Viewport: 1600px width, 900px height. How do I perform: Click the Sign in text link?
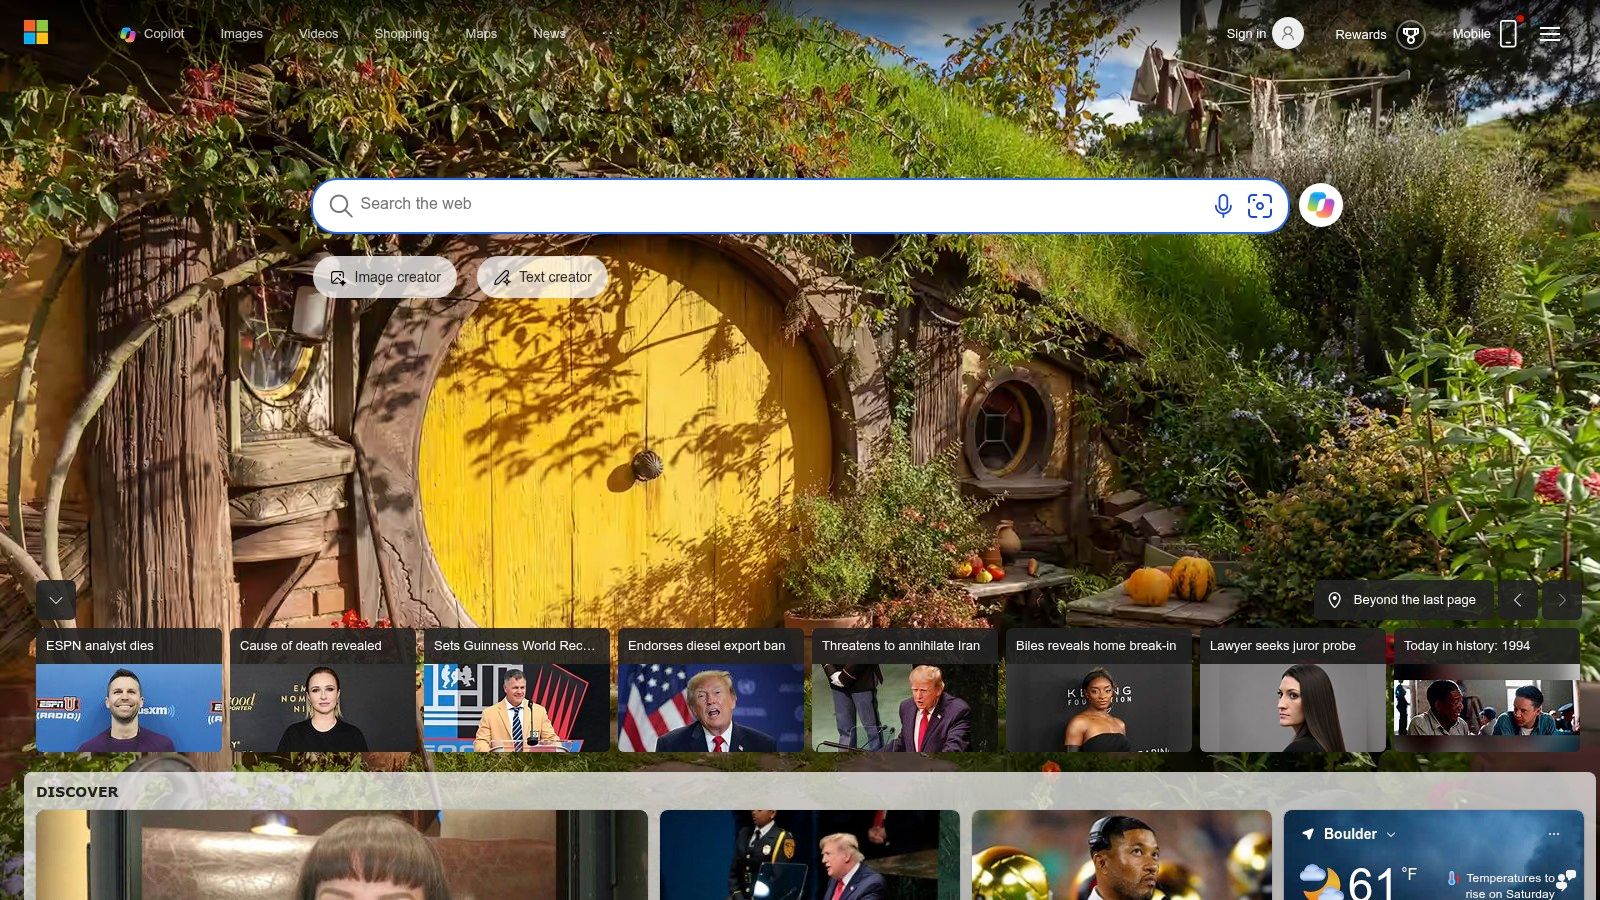(1246, 34)
